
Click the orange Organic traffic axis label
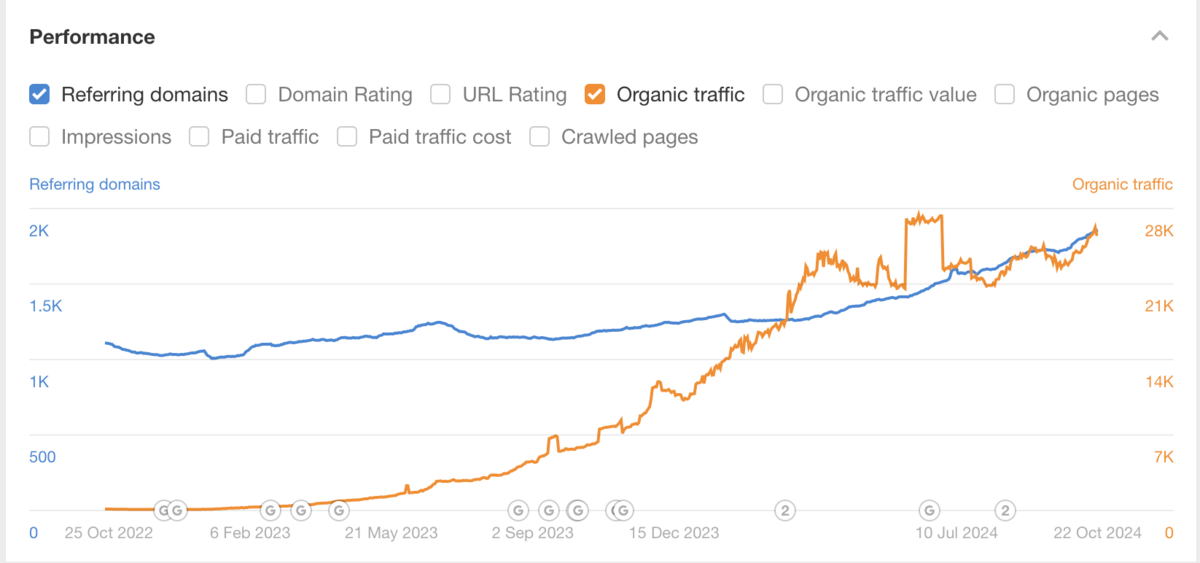coord(1122,184)
